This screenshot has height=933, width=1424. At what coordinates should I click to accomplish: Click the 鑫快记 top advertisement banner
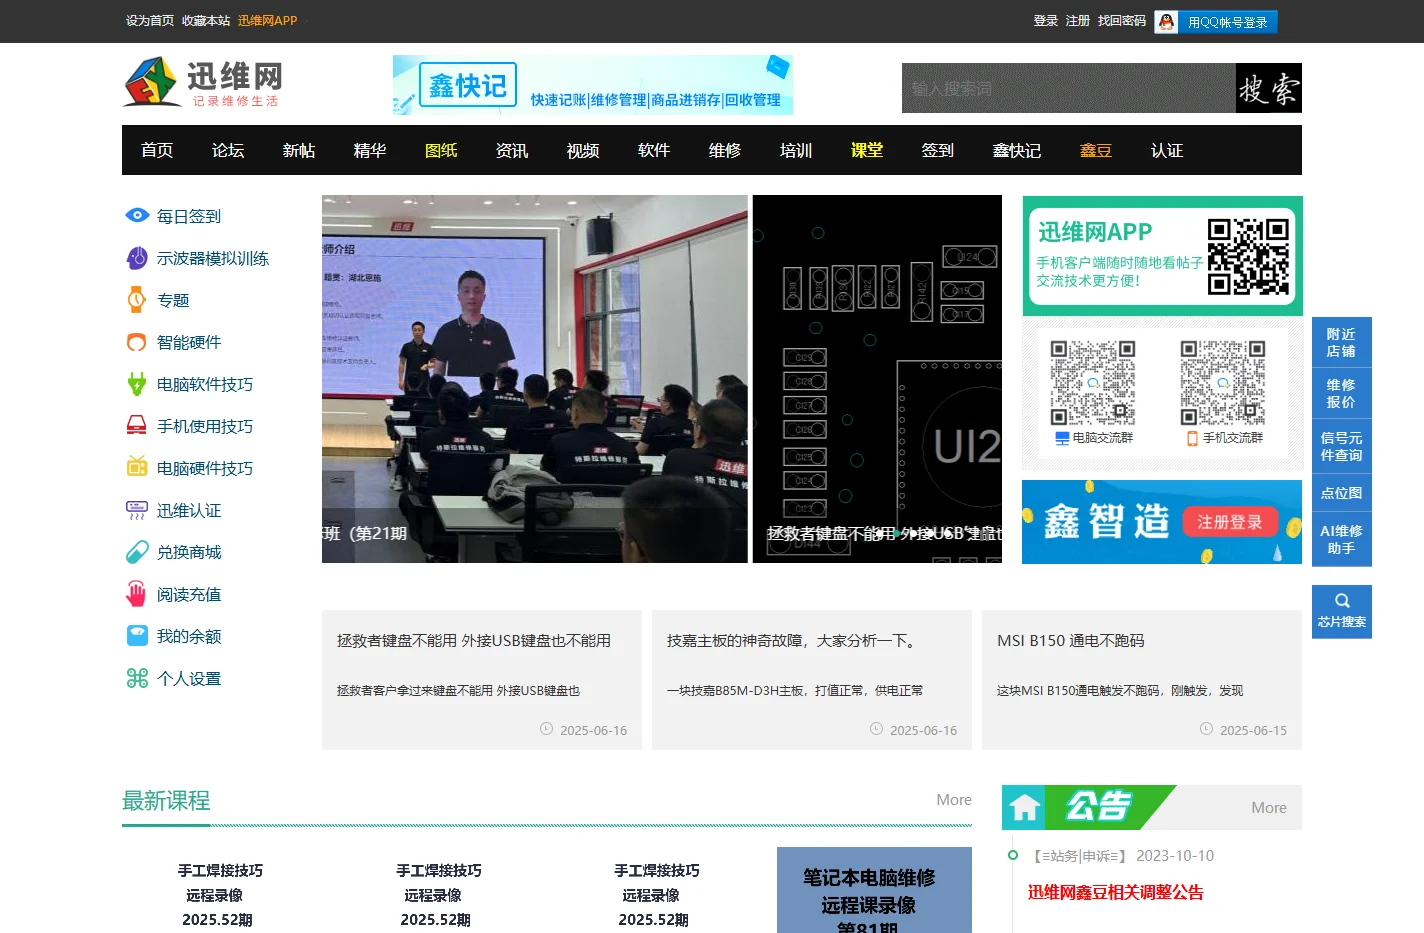pos(593,85)
